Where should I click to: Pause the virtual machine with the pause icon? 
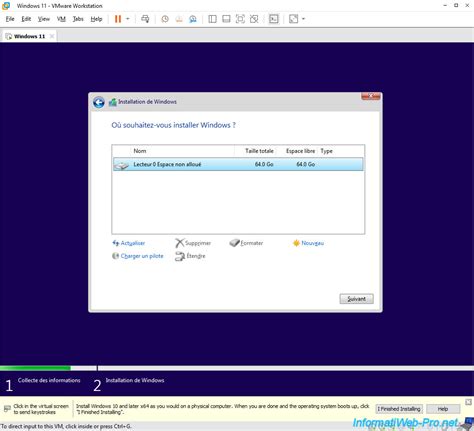pyautogui.click(x=118, y=19)
